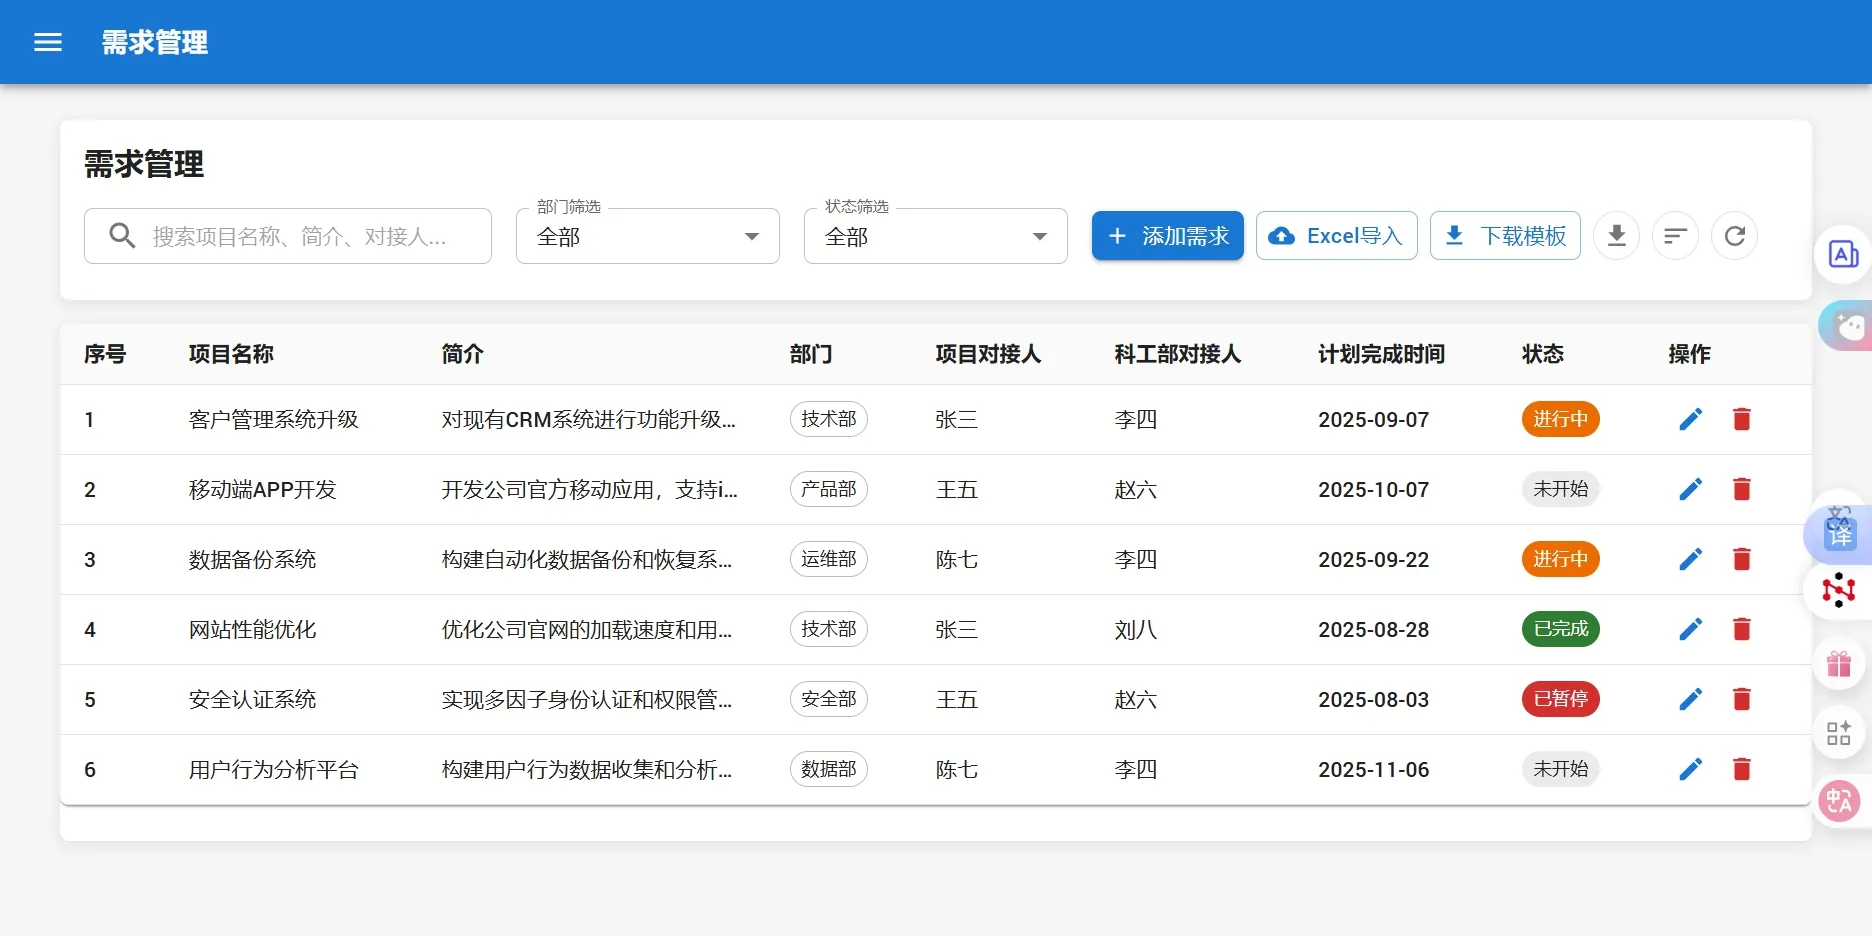Download the template via 下载模板

click(x=1505, y=236)
